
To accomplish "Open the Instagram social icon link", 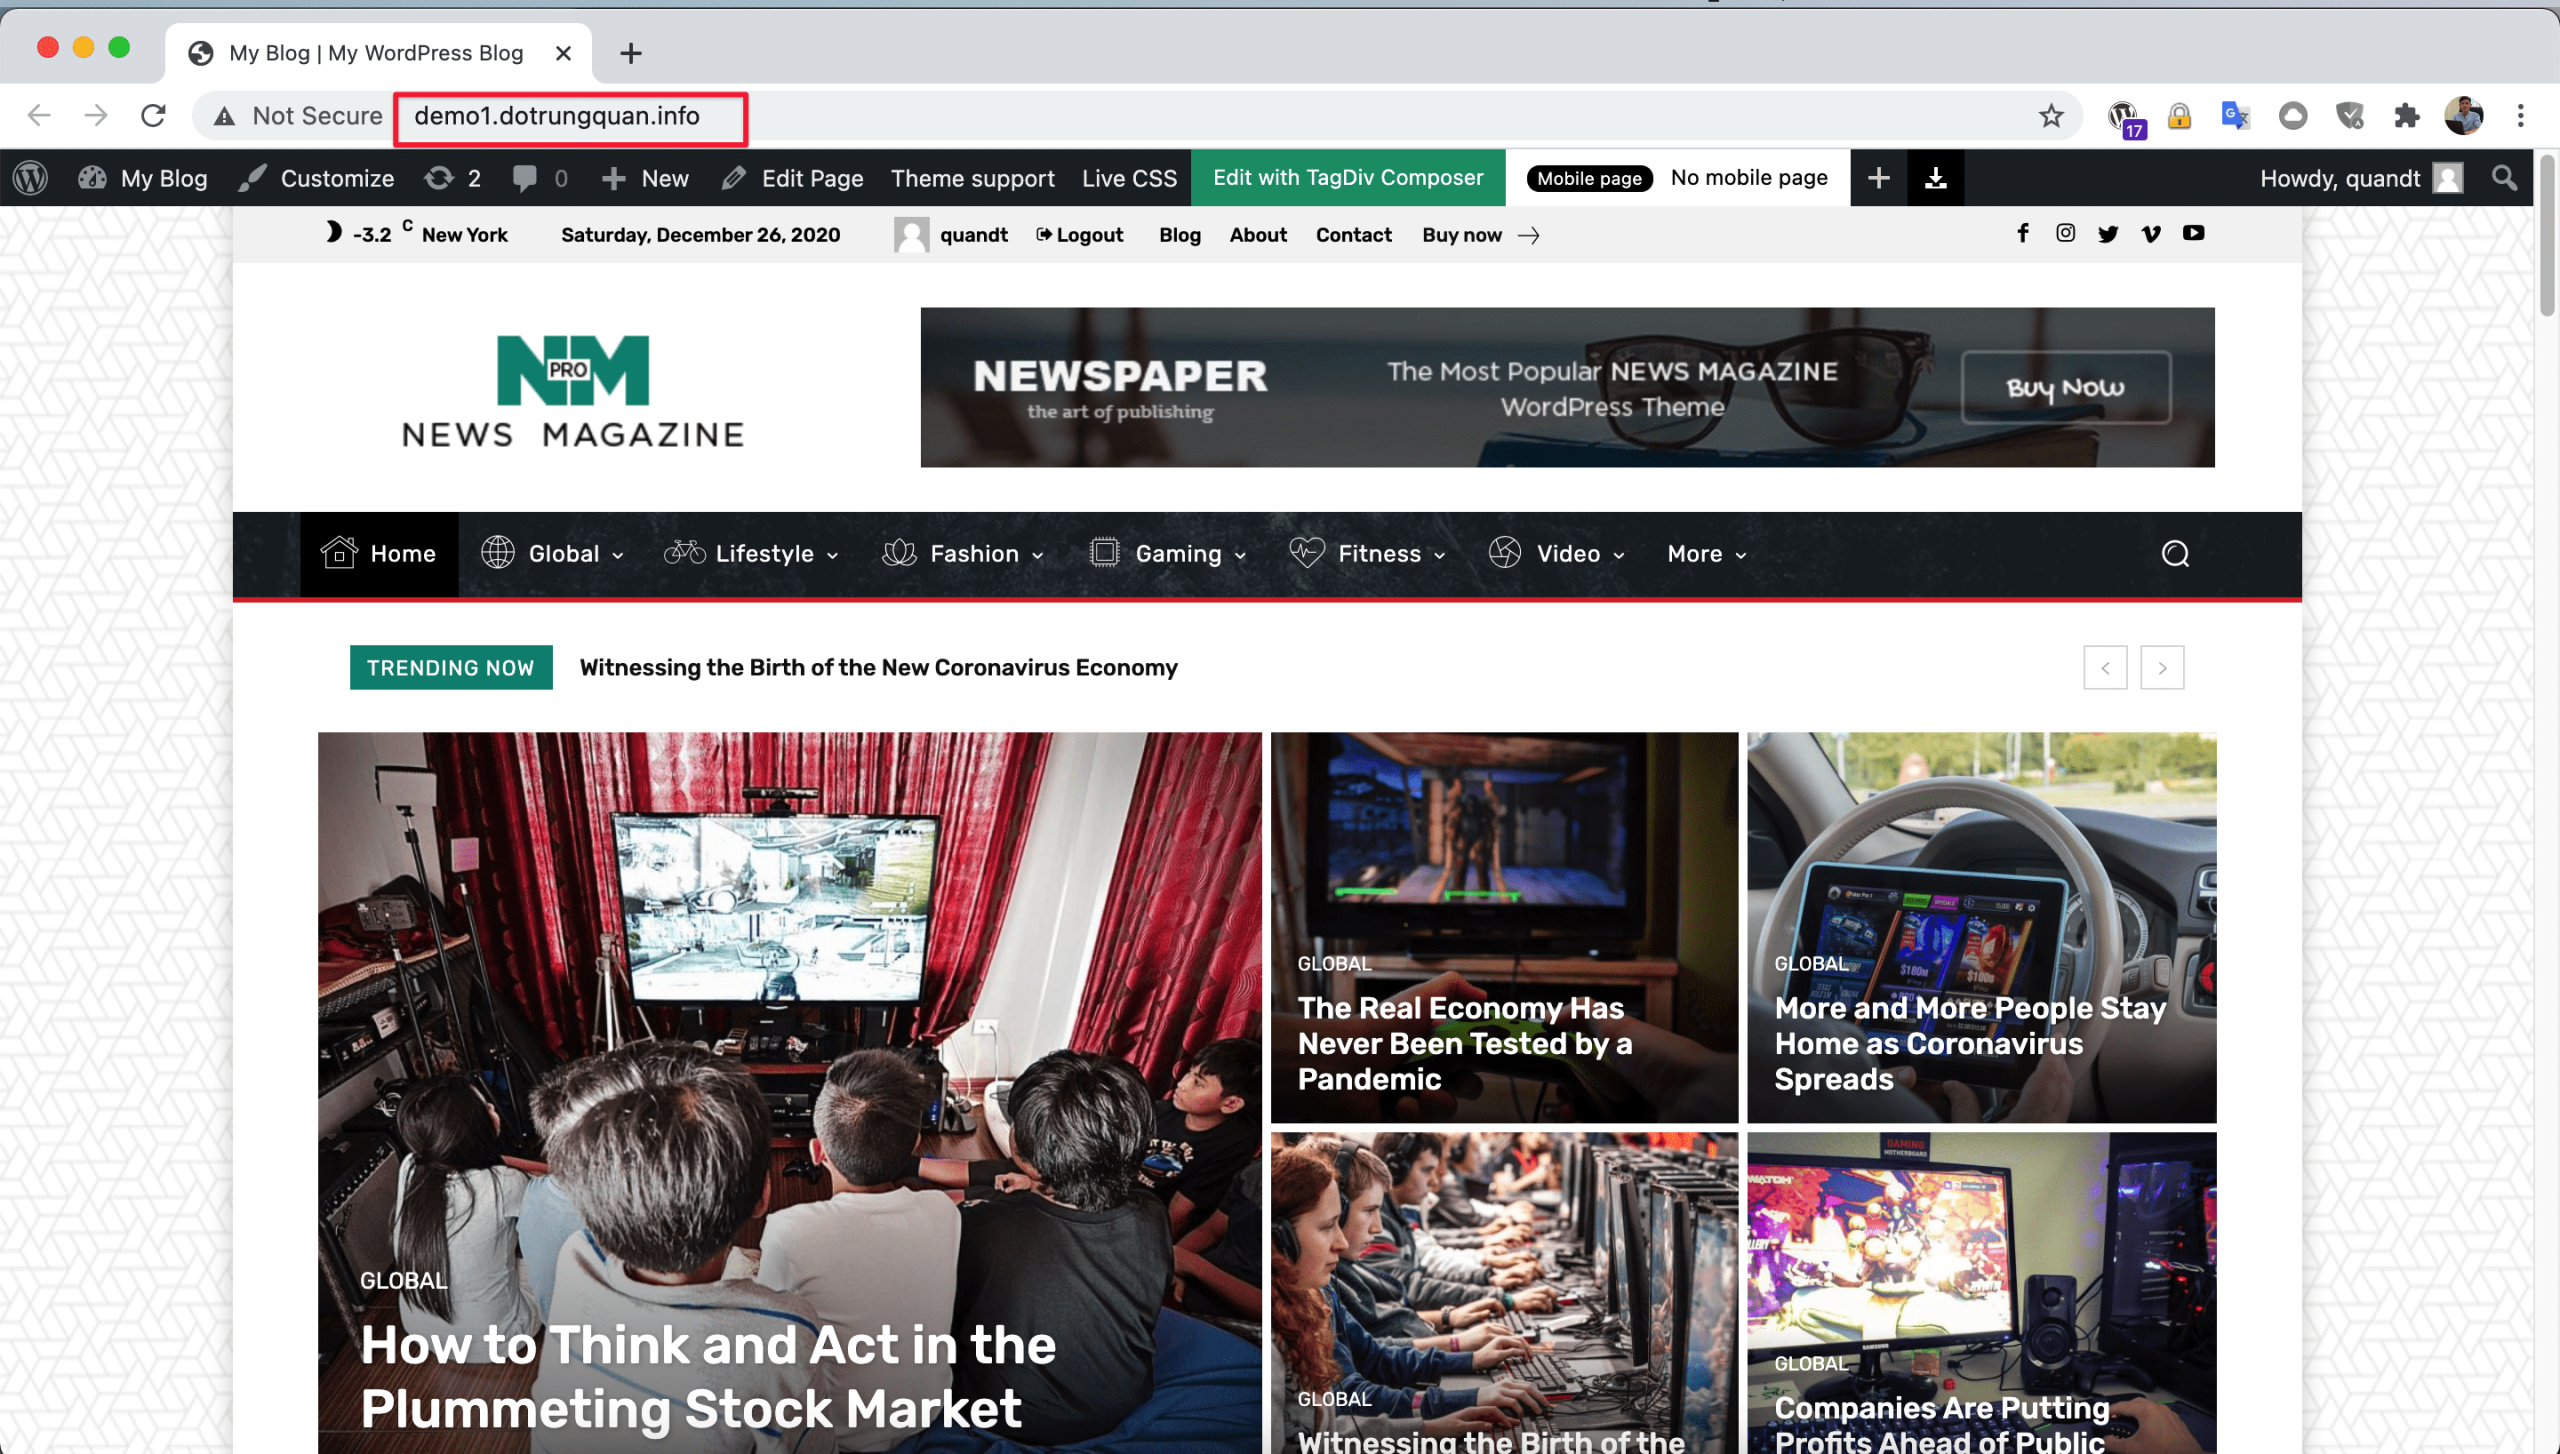I will [2065, 233].
